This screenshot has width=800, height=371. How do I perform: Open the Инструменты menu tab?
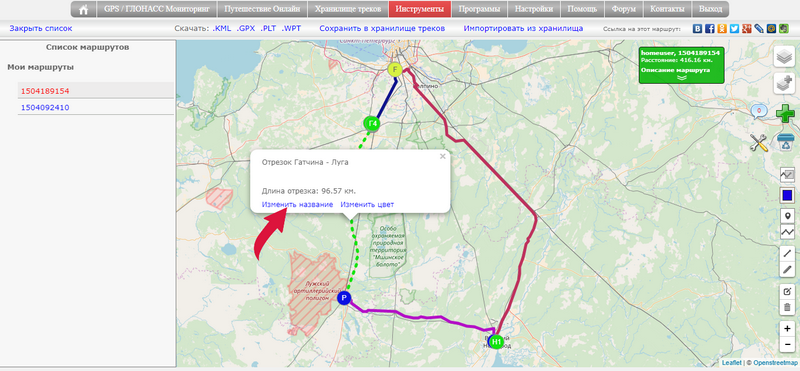click(x=419, y=9)
